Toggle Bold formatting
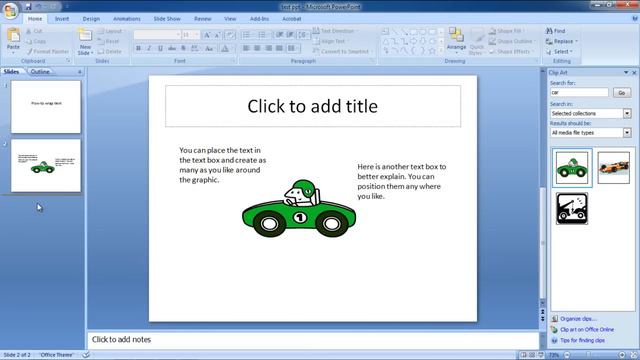Screen dimensions: 640x360 [x=138, y=48]
